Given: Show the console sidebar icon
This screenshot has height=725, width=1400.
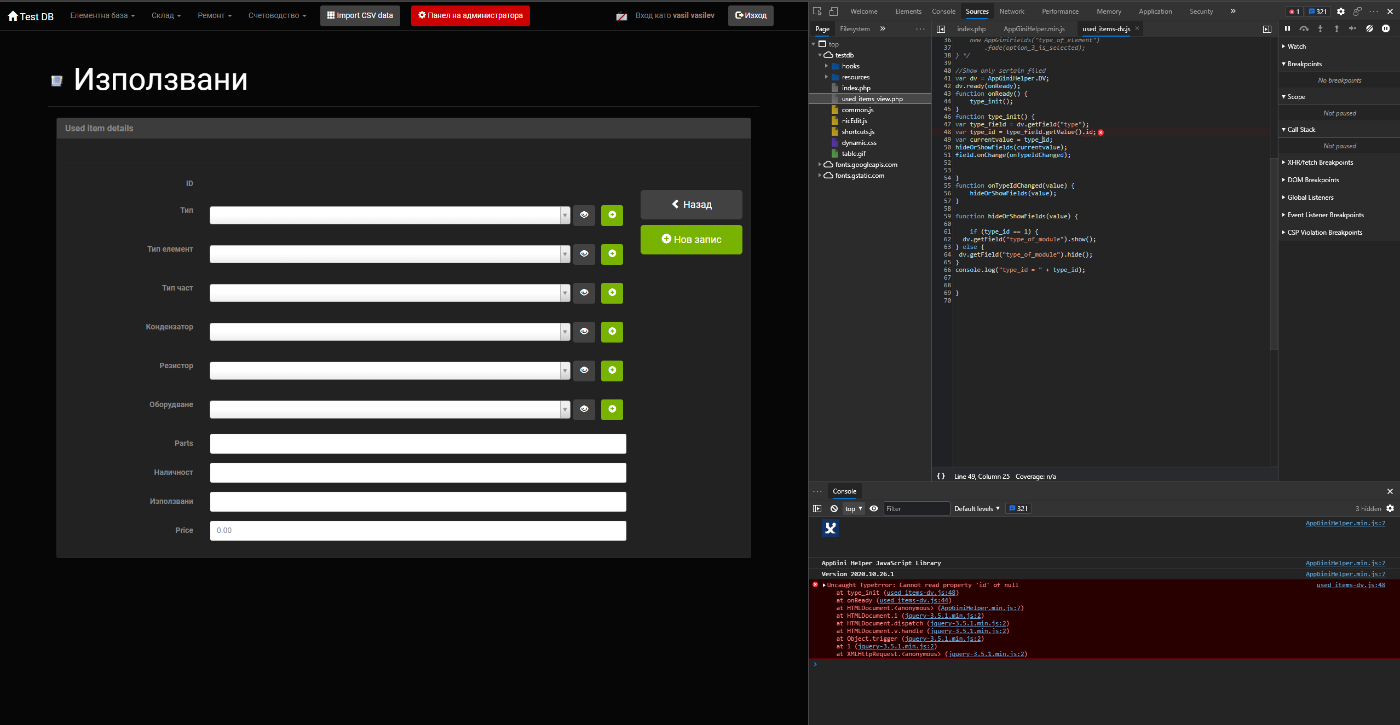Looking at the screenshot, I should (x=817, y=508).
